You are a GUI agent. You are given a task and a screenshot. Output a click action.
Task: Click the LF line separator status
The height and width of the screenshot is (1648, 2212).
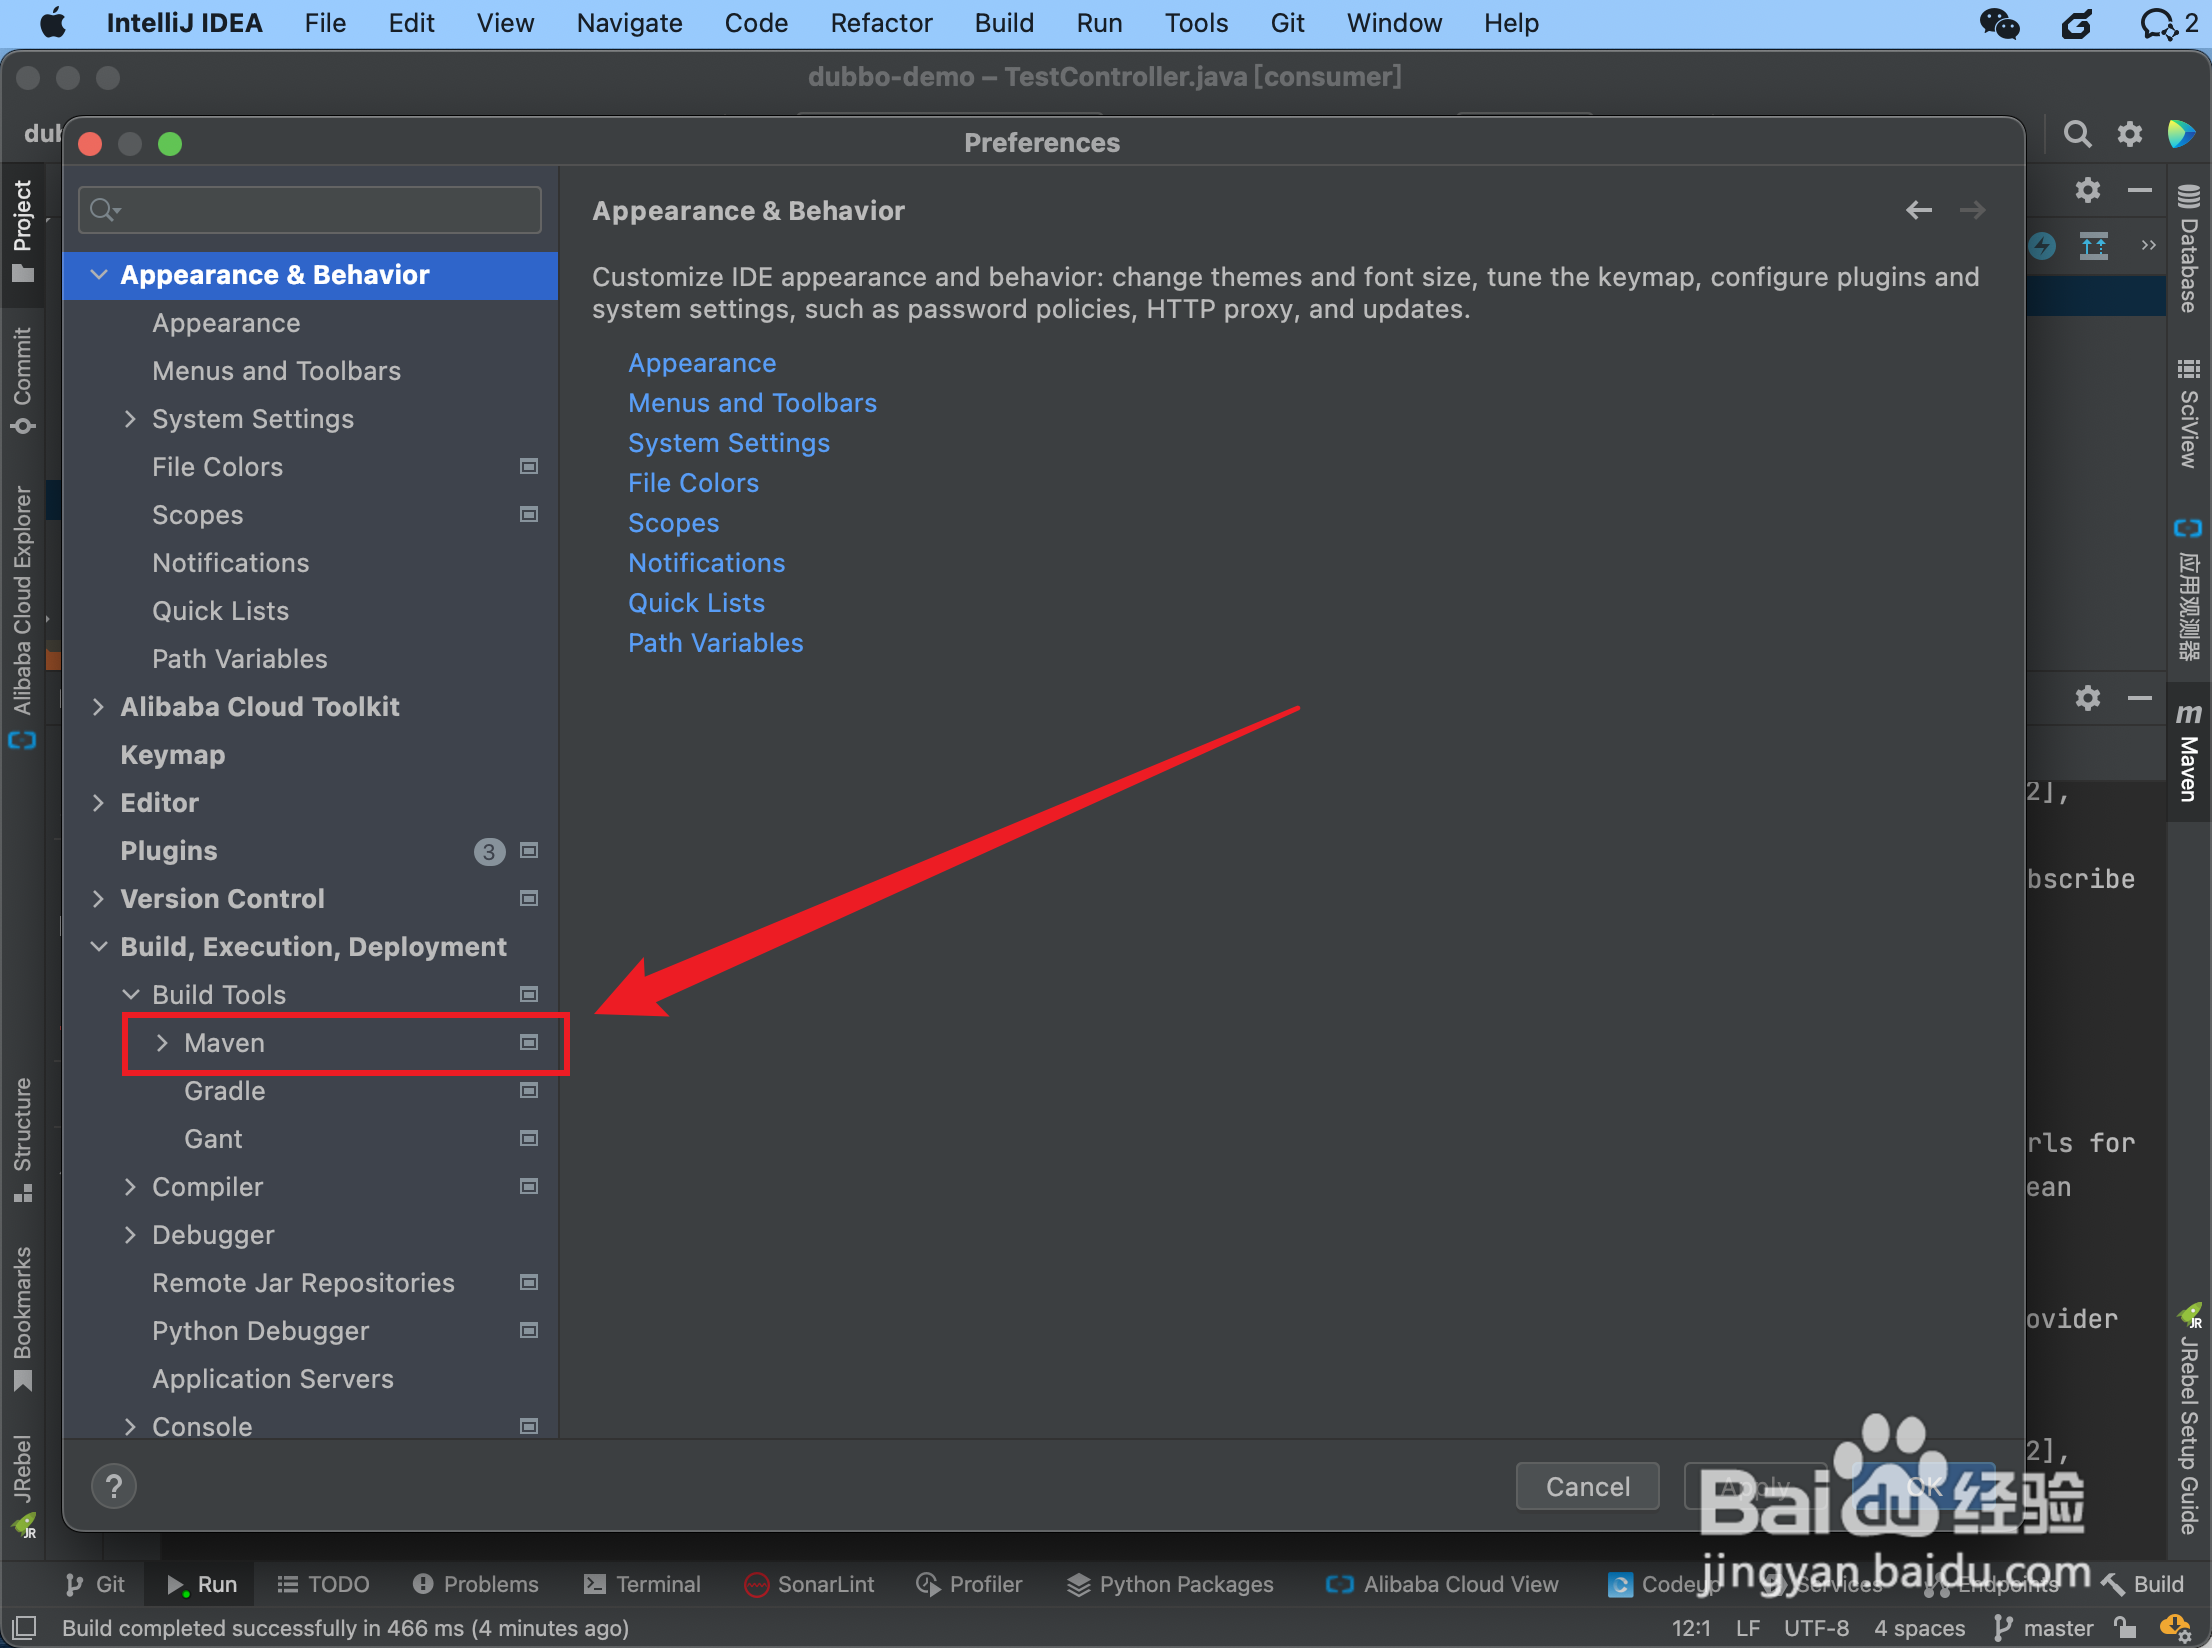coord(1747,1628)
